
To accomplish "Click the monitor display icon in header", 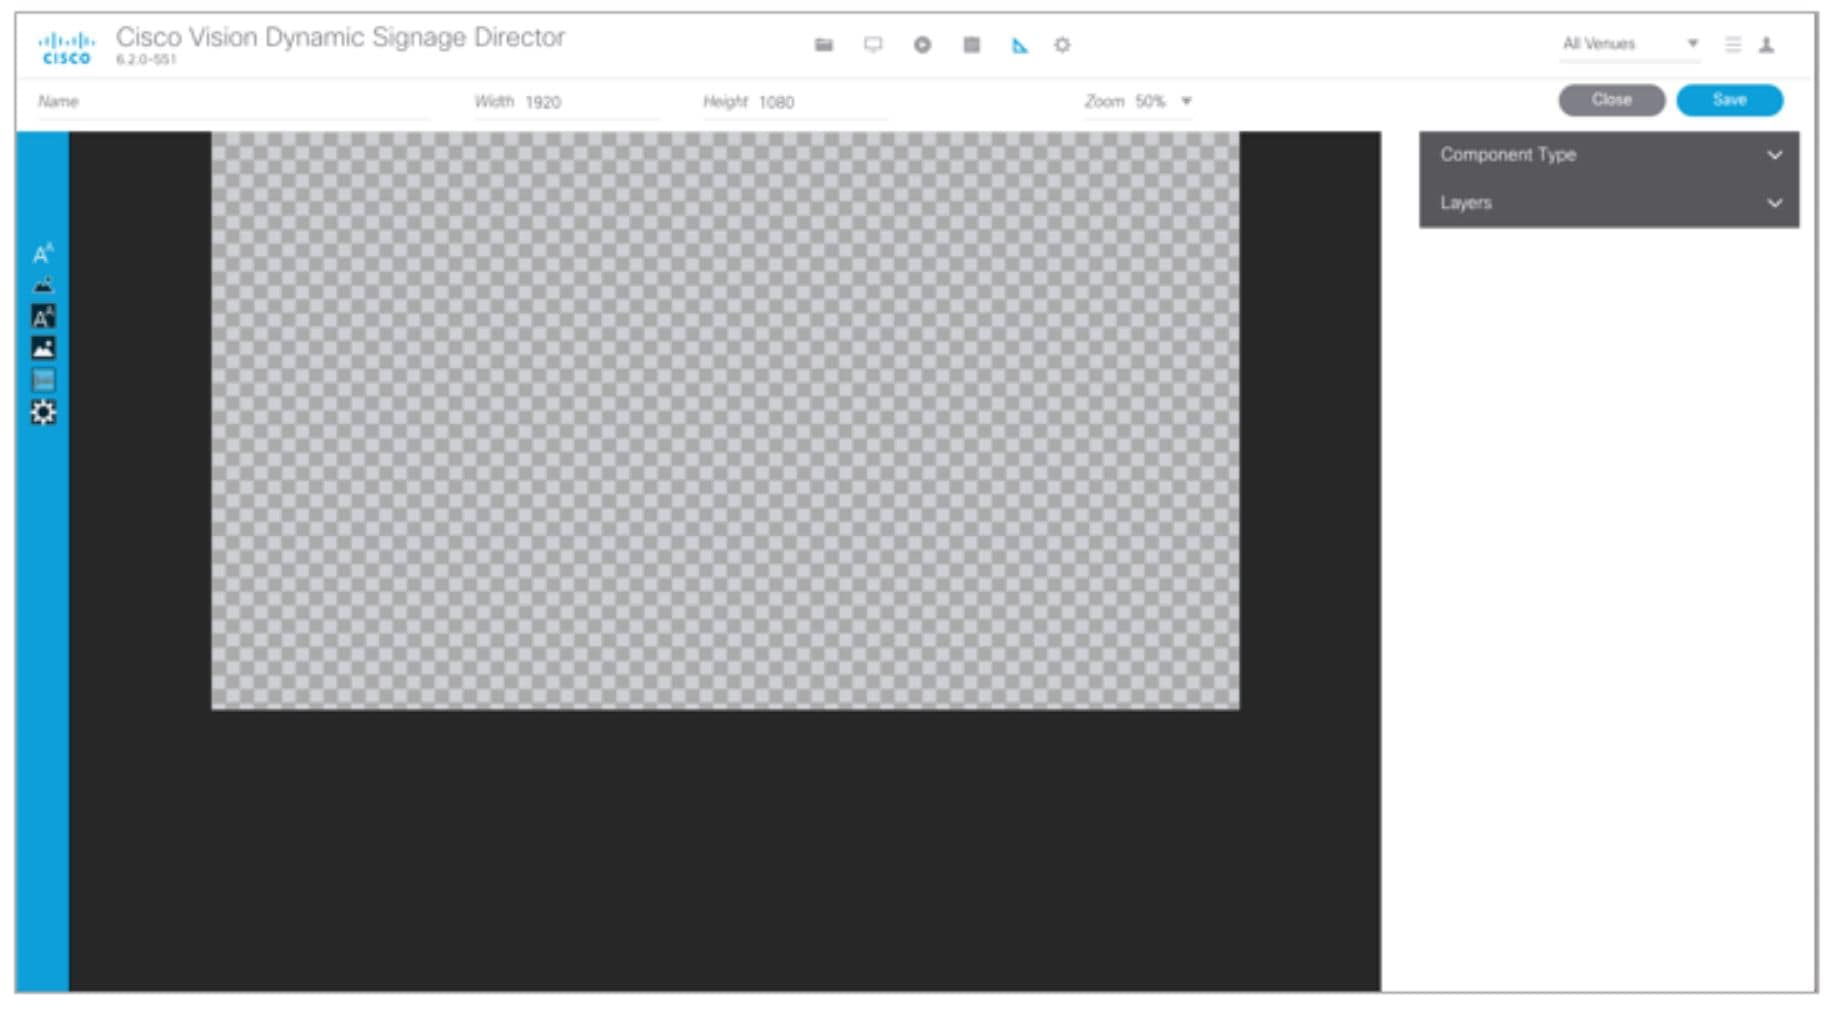I will (x=873, y=45).
